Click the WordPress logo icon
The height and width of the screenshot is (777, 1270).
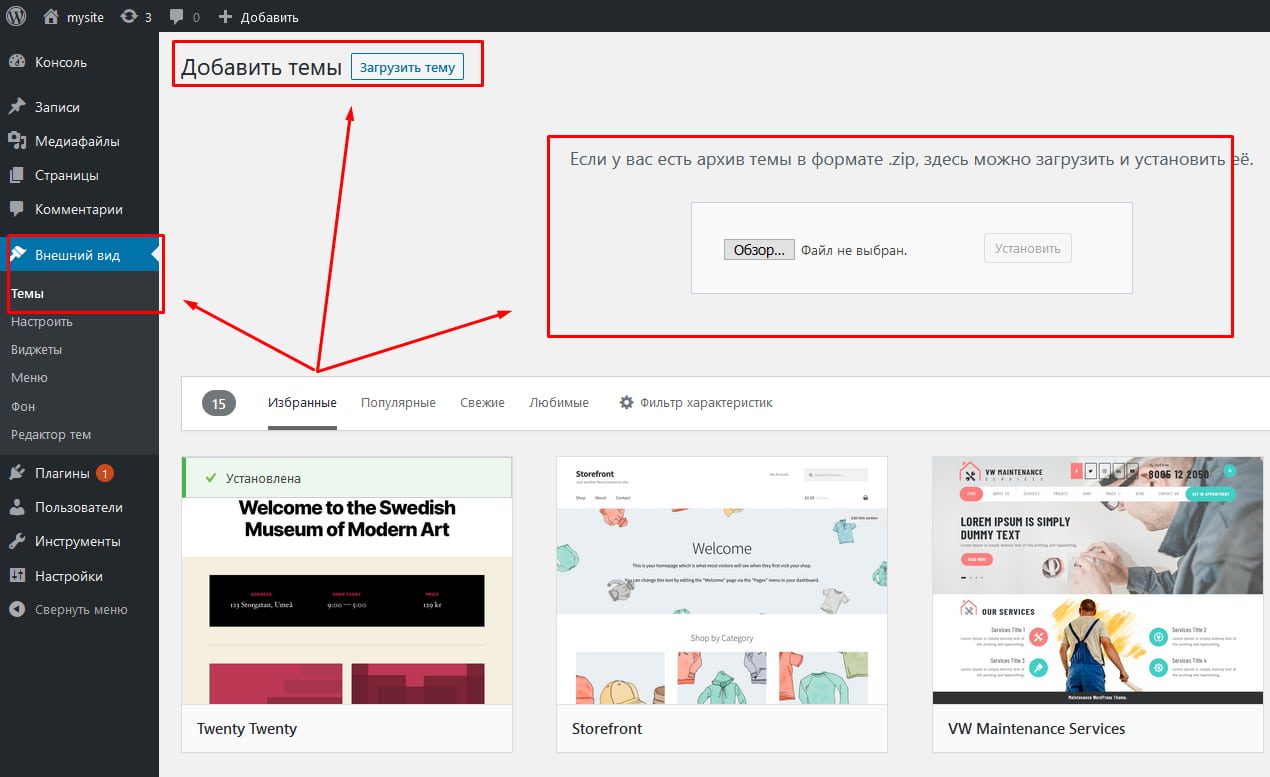(16, 16)
